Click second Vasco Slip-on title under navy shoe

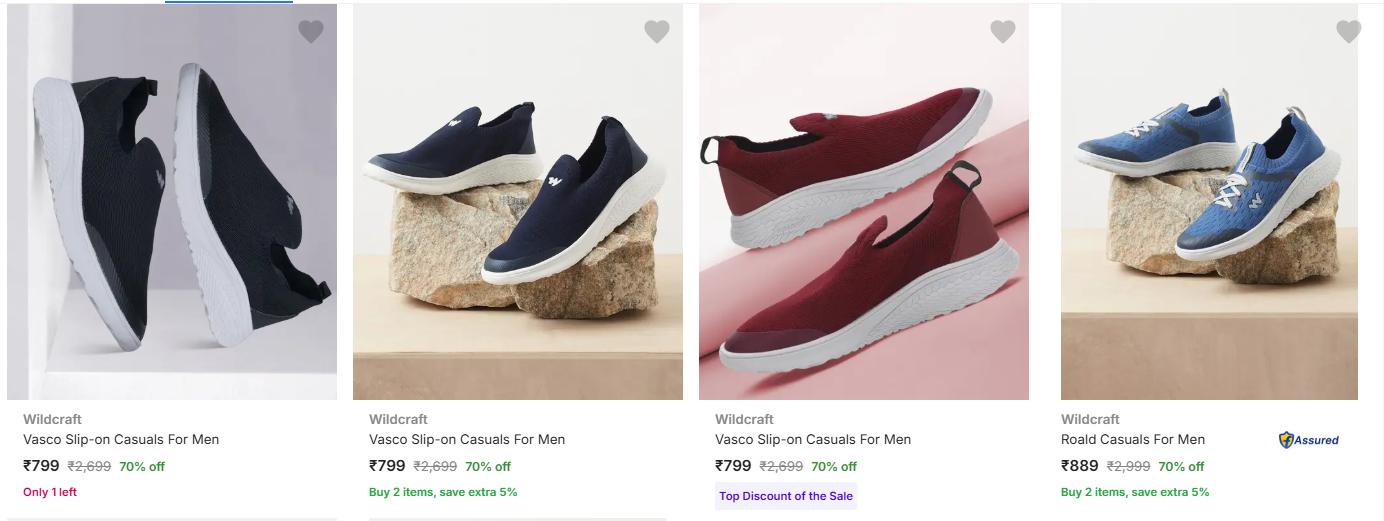click(467, 440)
